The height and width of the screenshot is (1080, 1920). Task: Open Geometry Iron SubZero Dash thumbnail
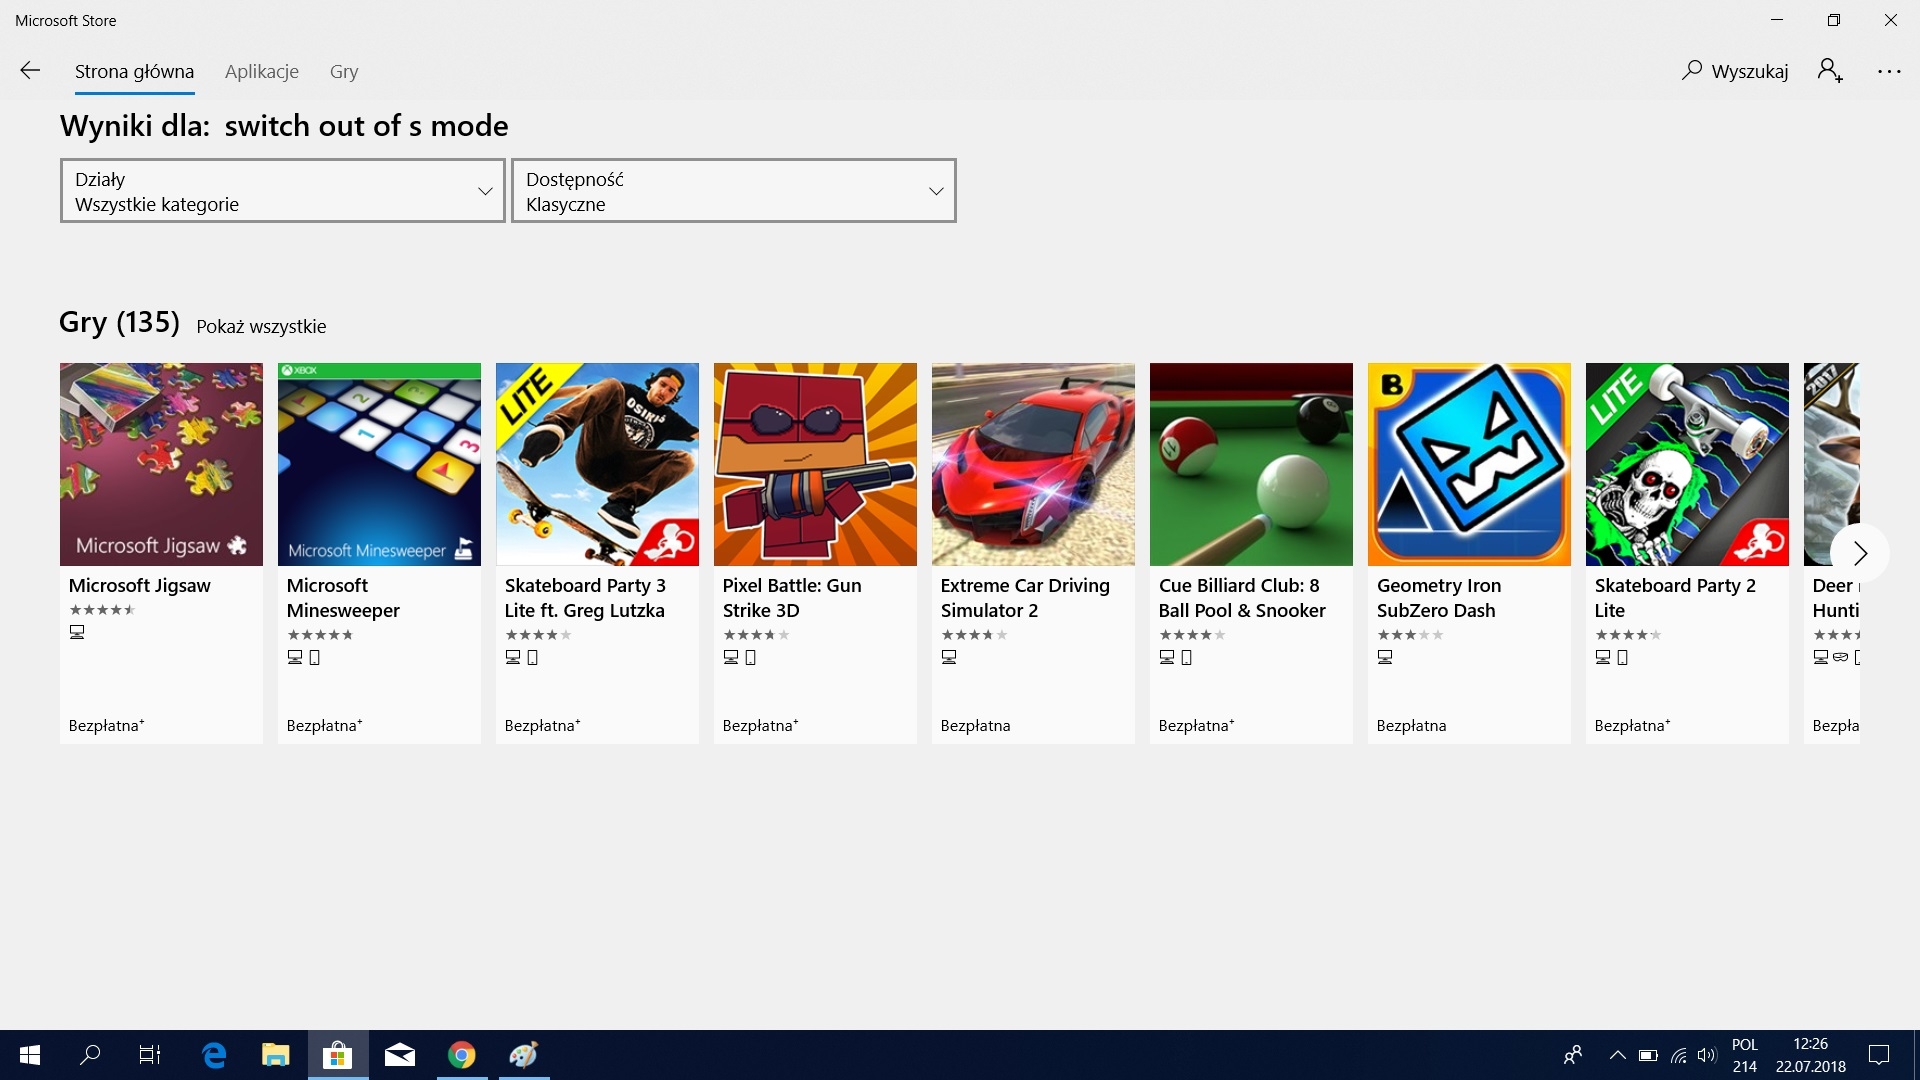[x=1469, y=464]
